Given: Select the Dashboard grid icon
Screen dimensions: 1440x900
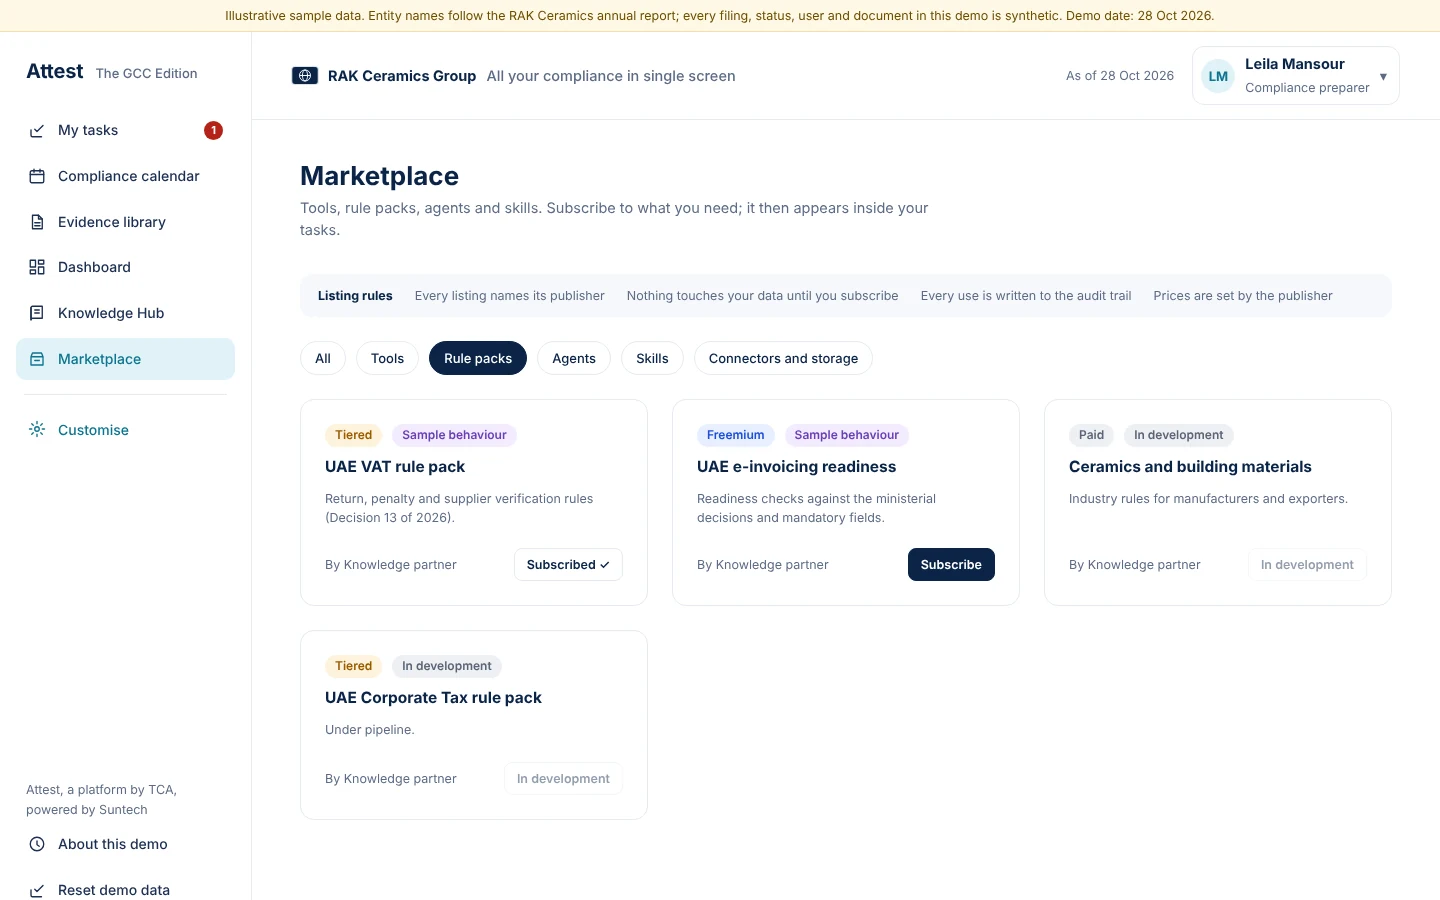Looking at the screenshot, I should click(x=37, y=267).
